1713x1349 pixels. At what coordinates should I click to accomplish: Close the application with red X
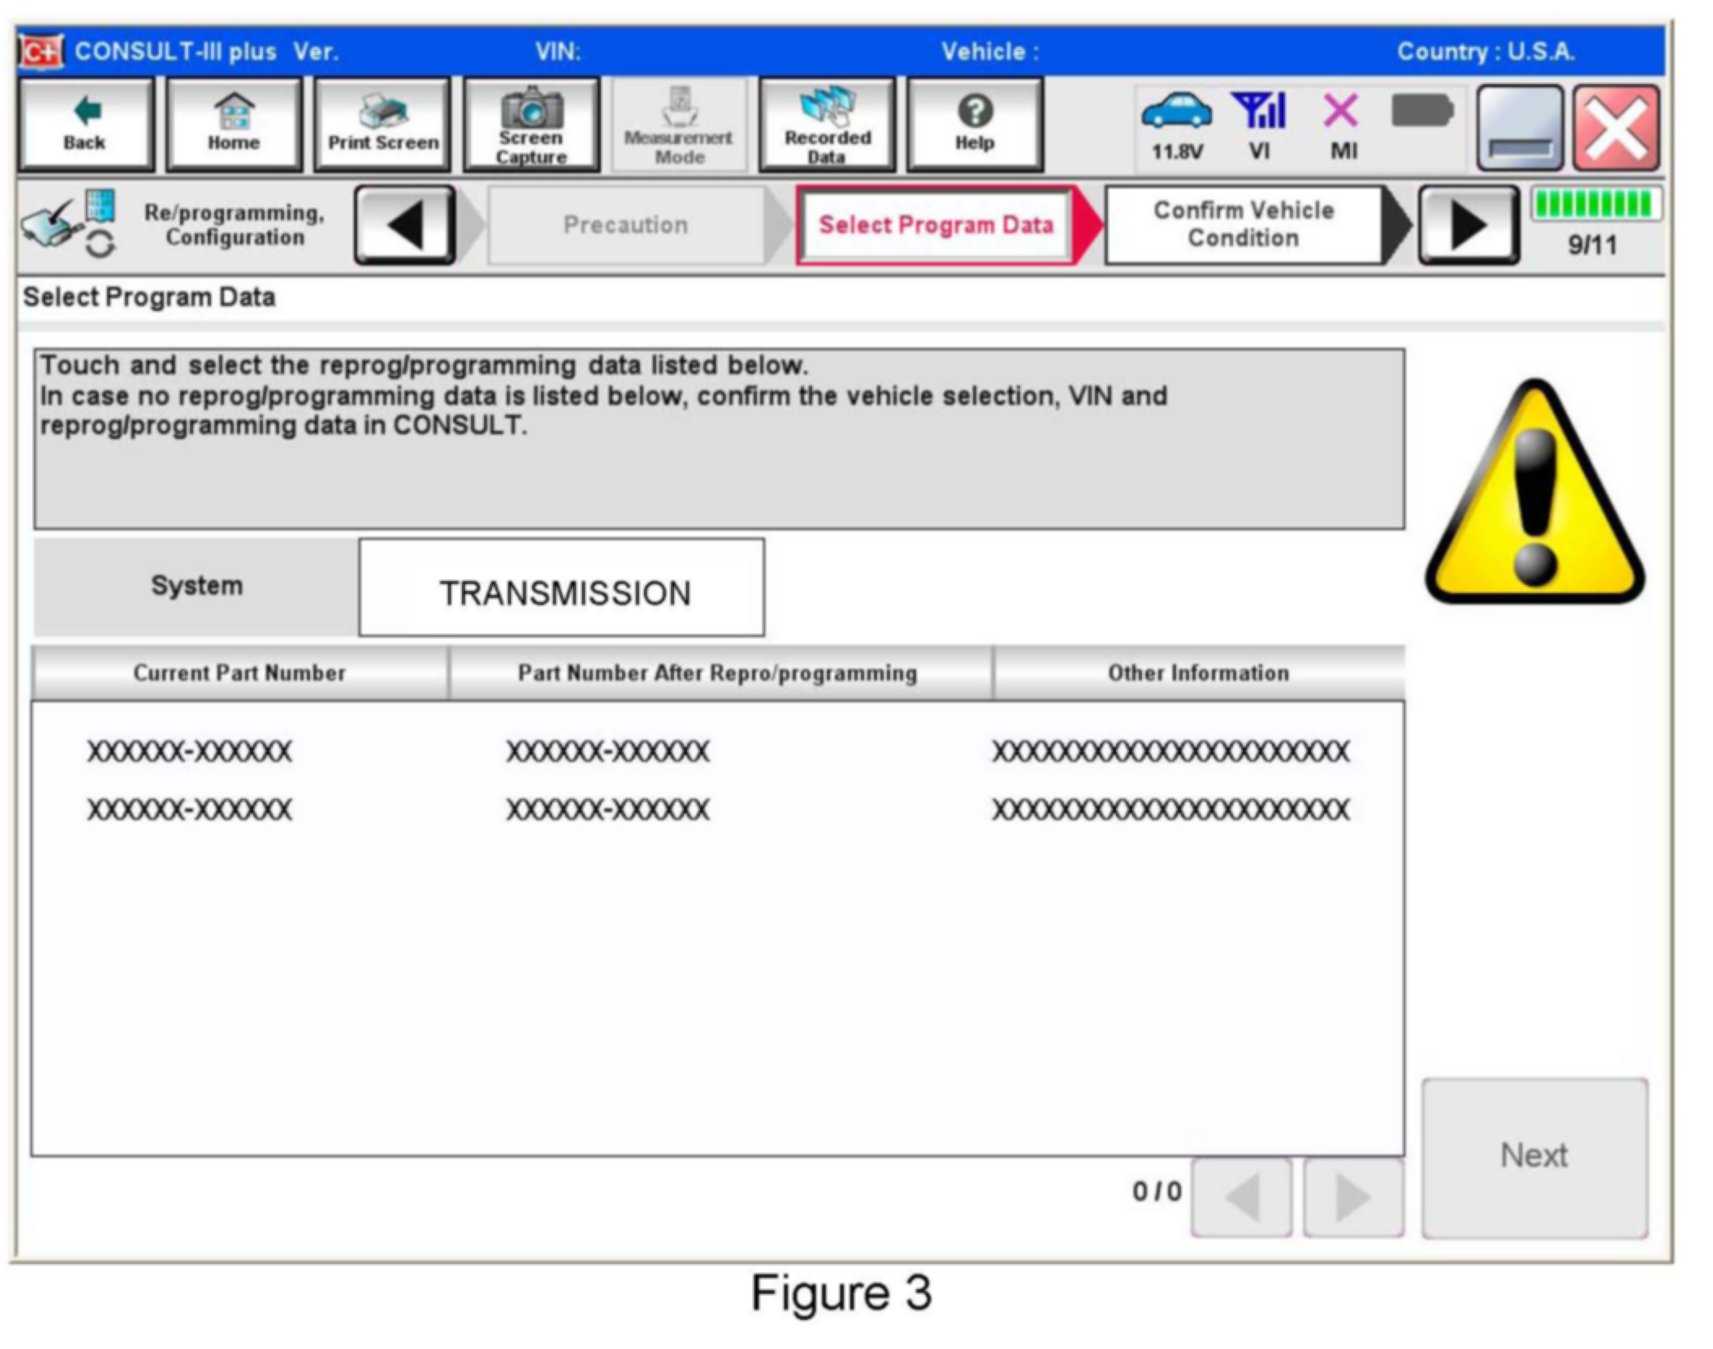click(1616, 128)
